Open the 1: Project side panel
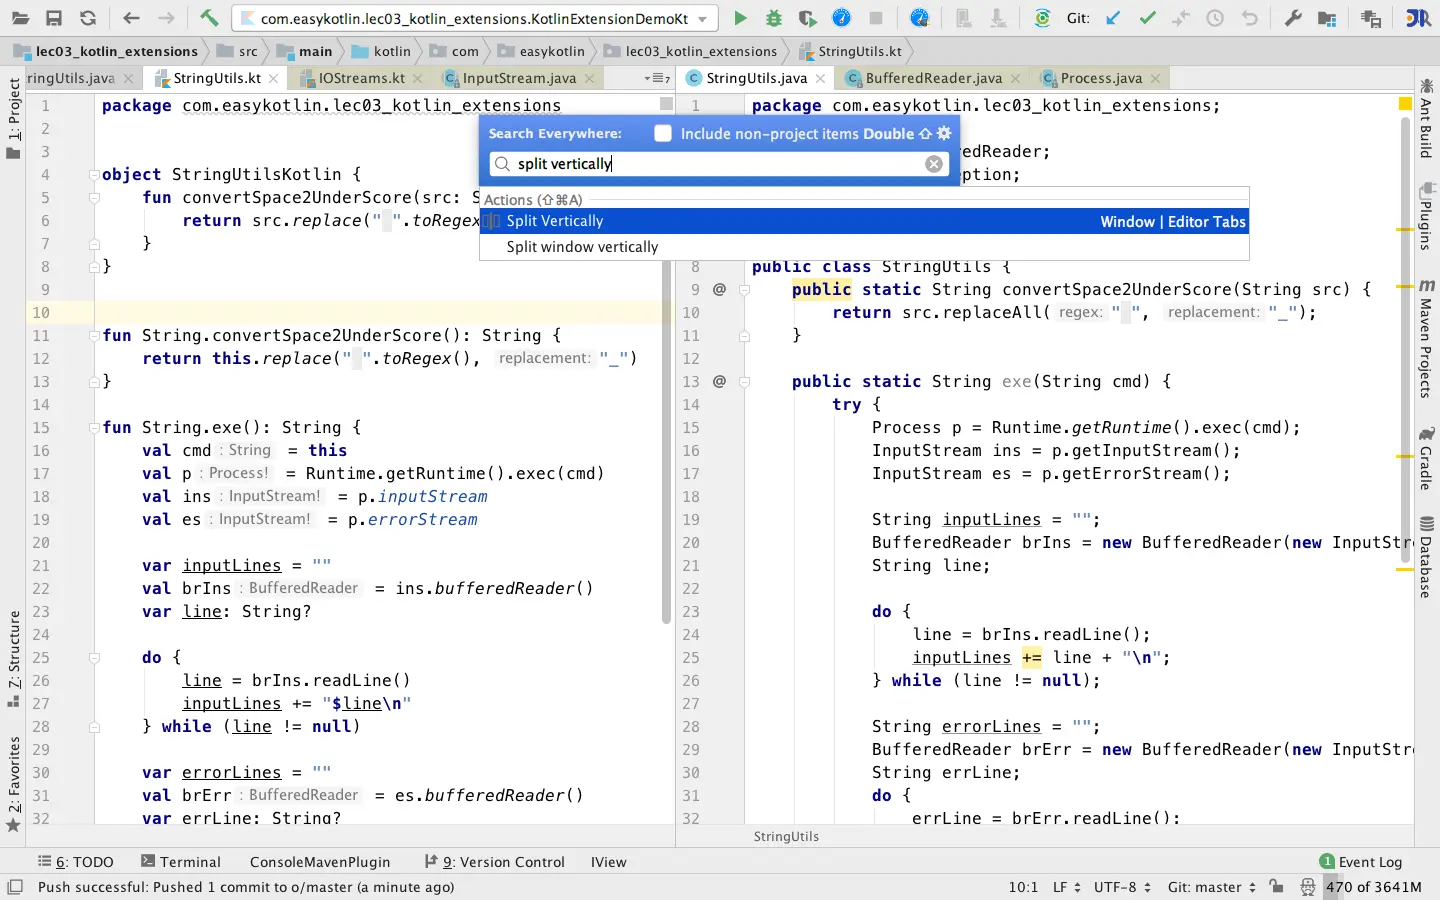 pyautogui.click(x=13, y=118)
